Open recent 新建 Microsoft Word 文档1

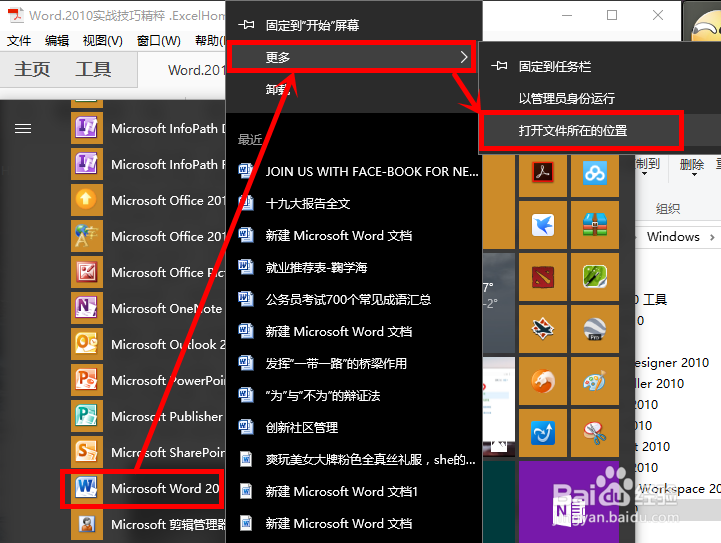click(354, 491)
